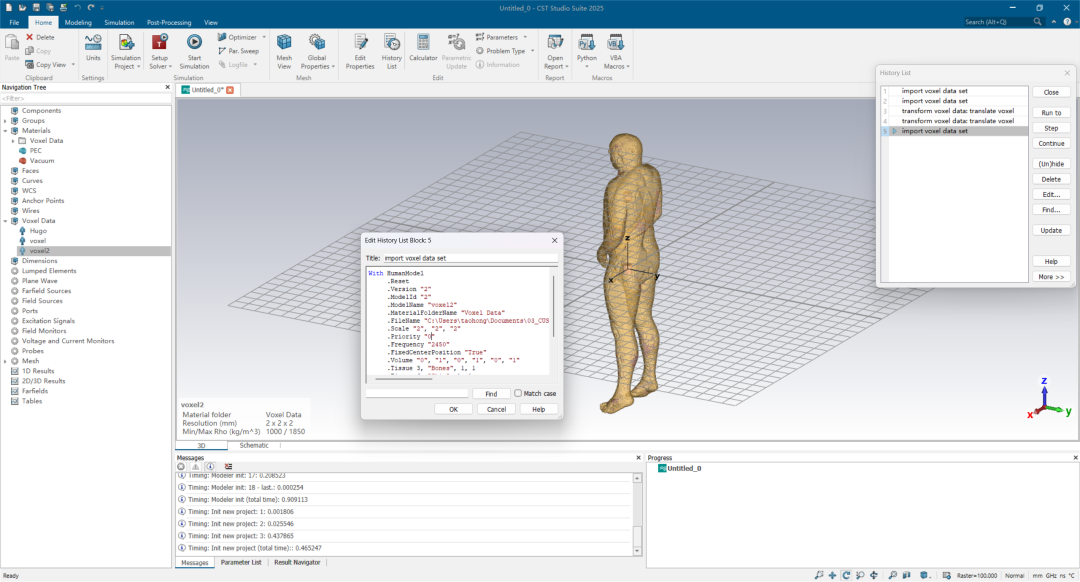This screenshot has width=1080, height=582.
Task: Click Cancel in Edit History List dialog
Action: [x=496, y=409]
